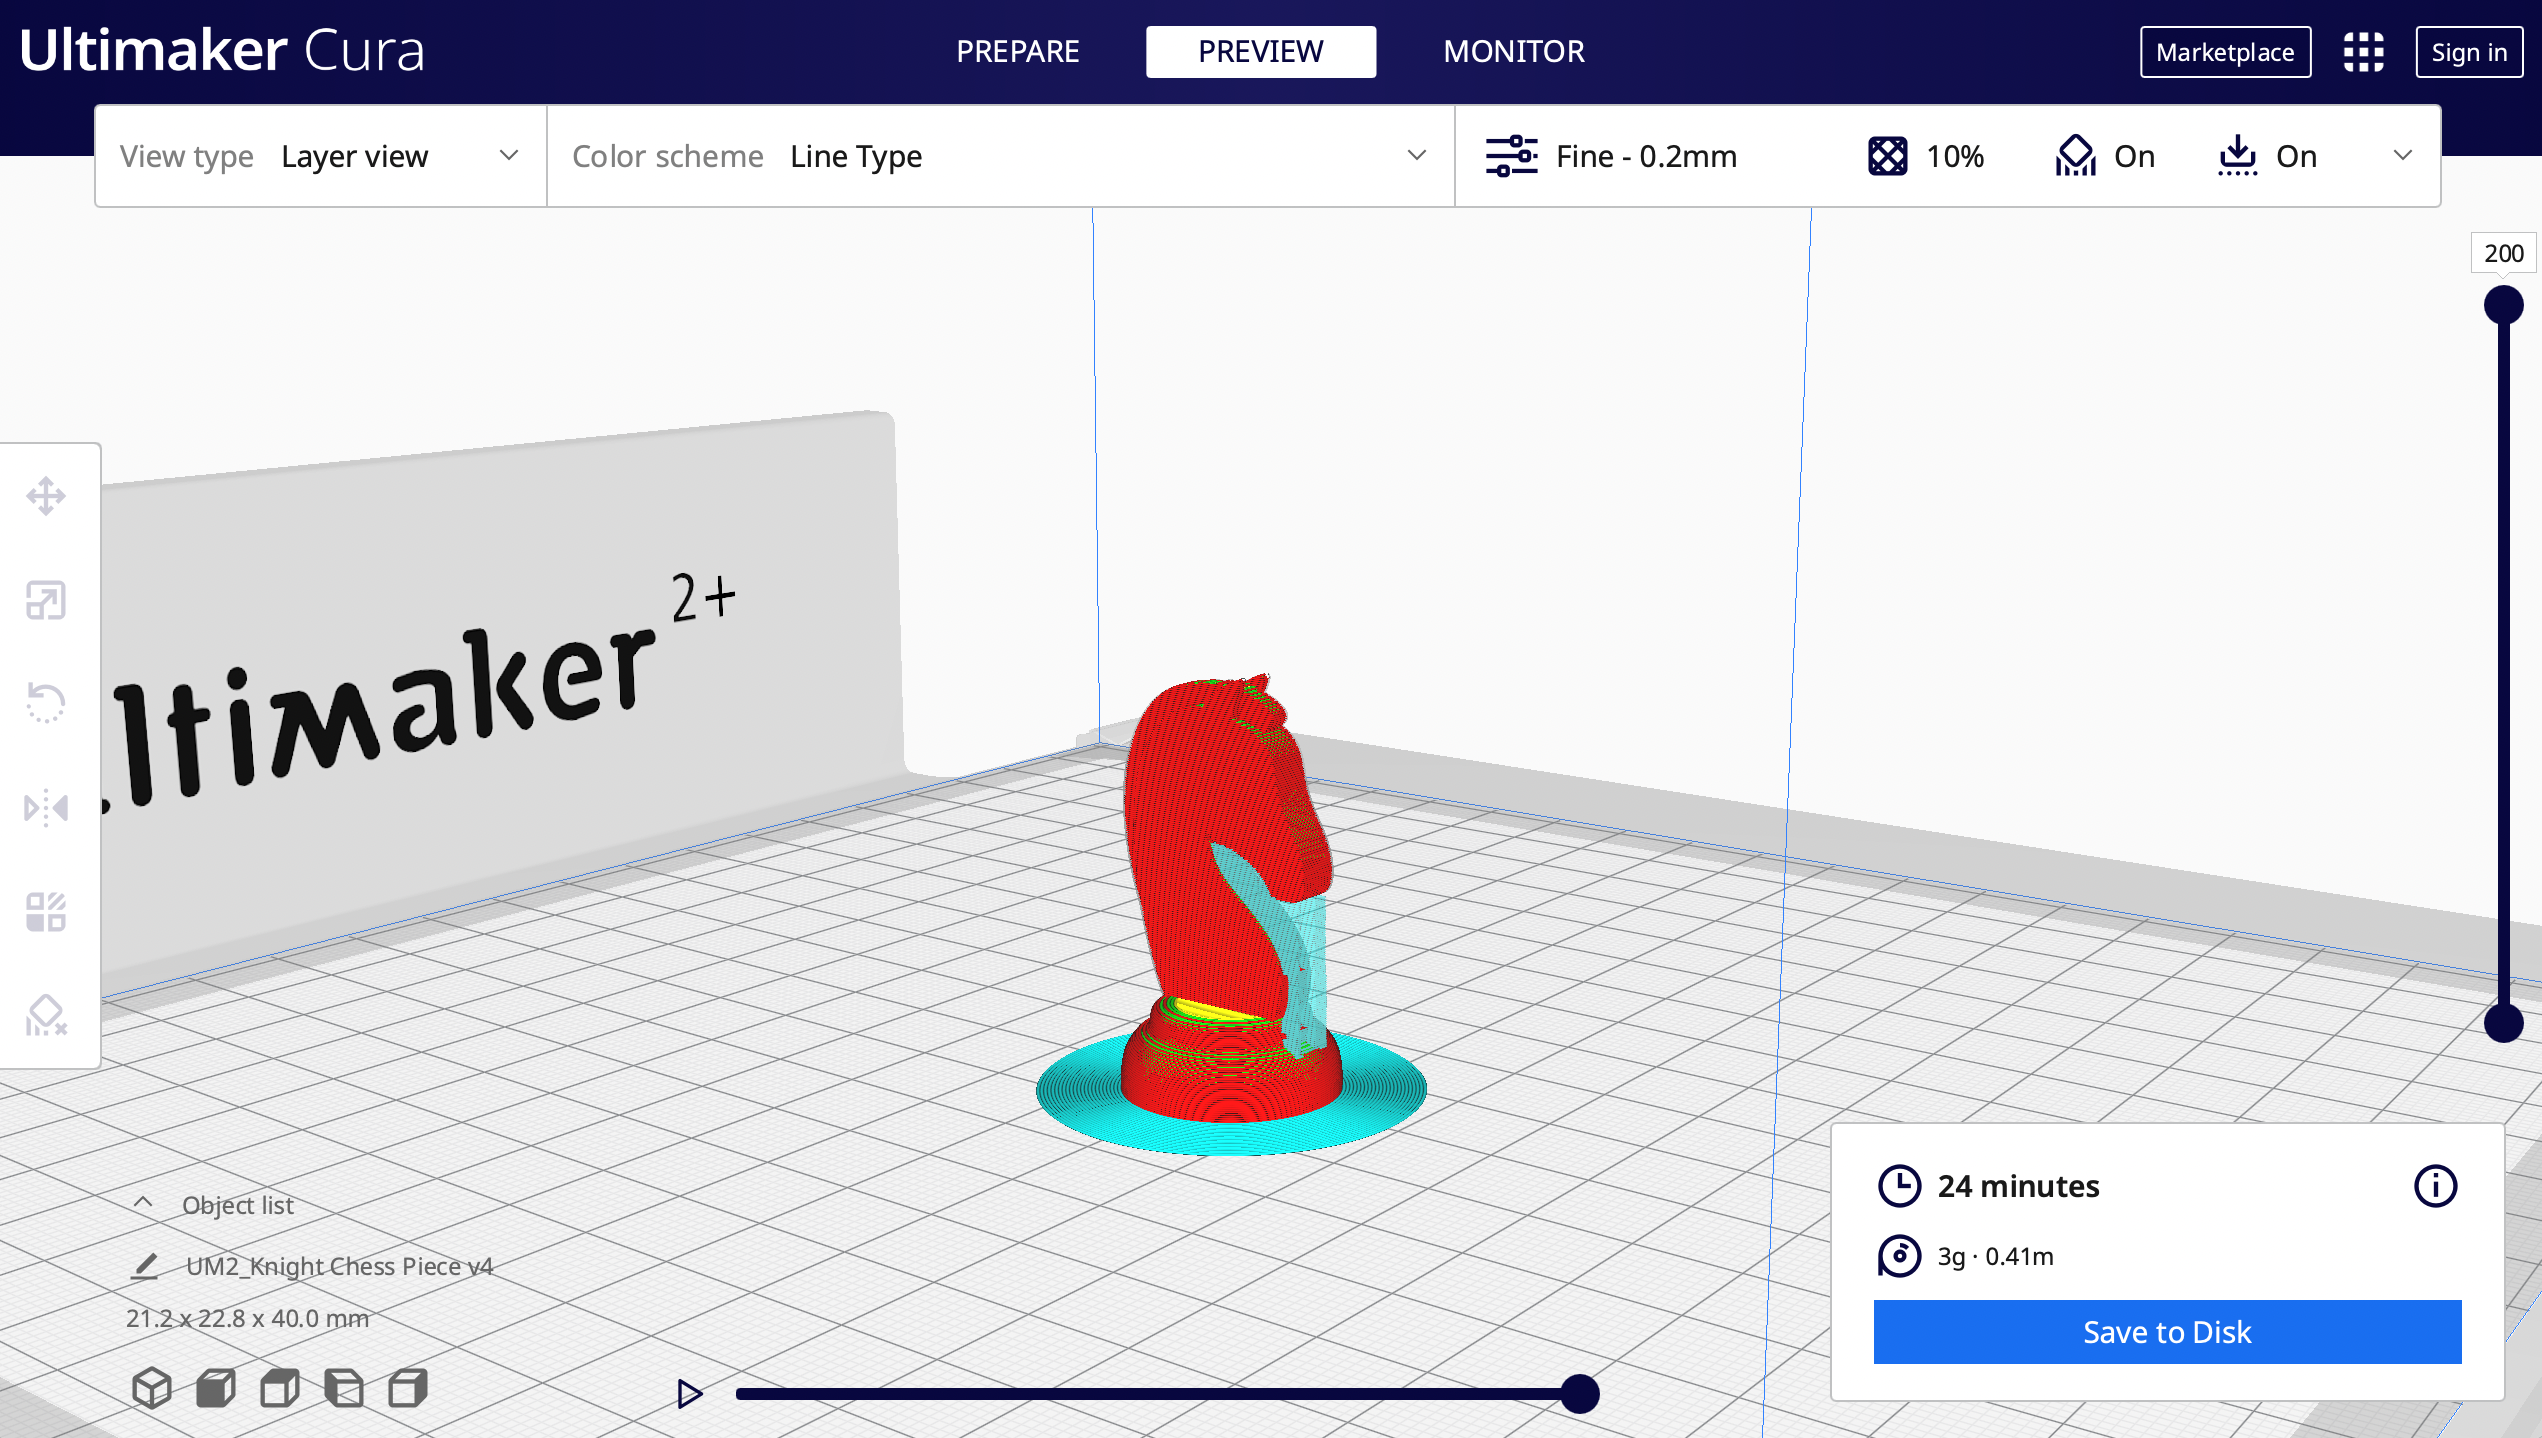Screen dimensions: 2542x1438
Task: Click the simulation path slider handle
Action: (x=1580, y=1394)
